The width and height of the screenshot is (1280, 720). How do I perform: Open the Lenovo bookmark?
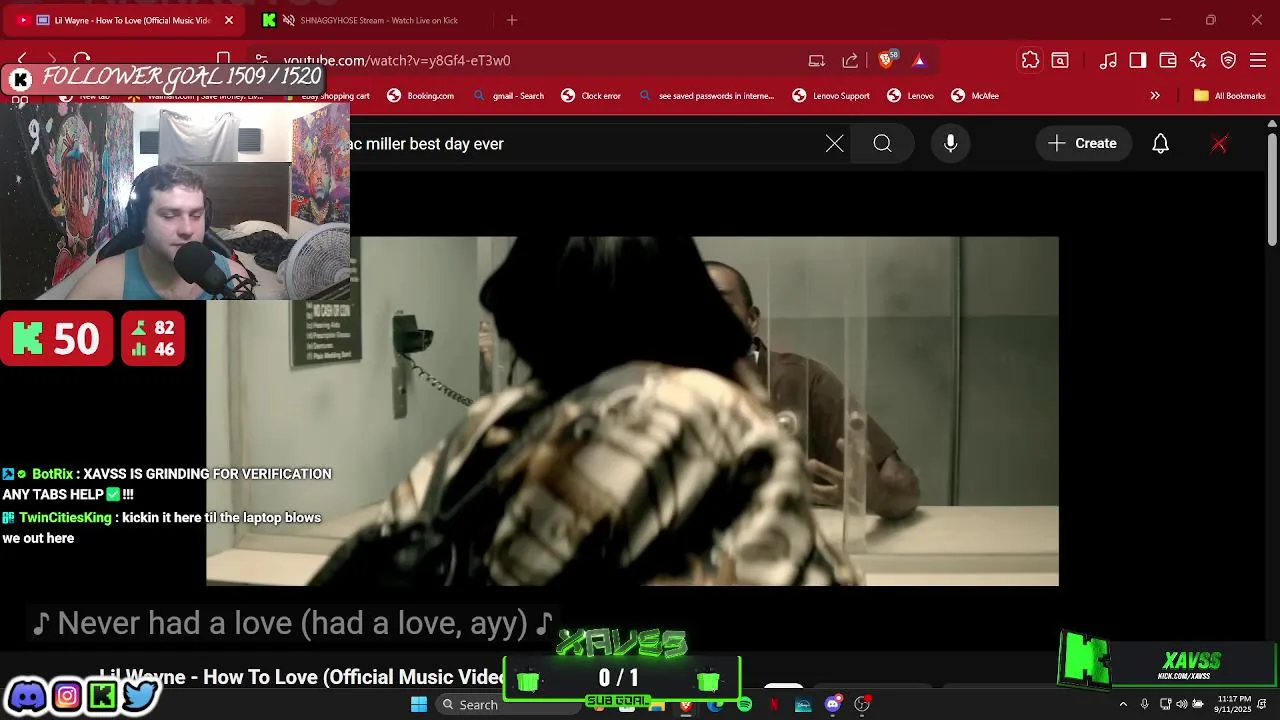coord(911,96)
